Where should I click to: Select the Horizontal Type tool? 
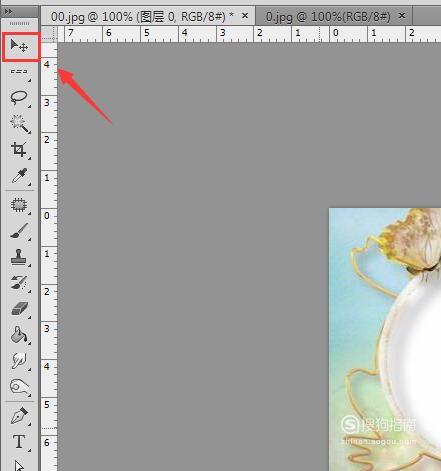[19, 442]
